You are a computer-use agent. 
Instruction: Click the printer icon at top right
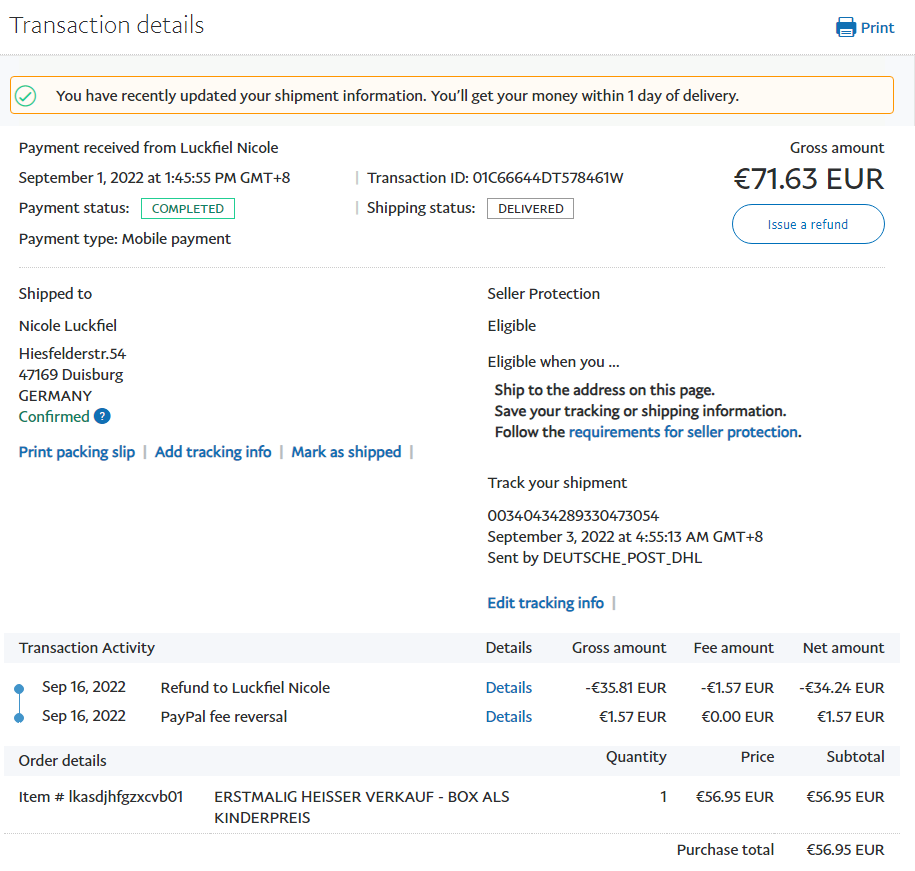click(846, 27)
